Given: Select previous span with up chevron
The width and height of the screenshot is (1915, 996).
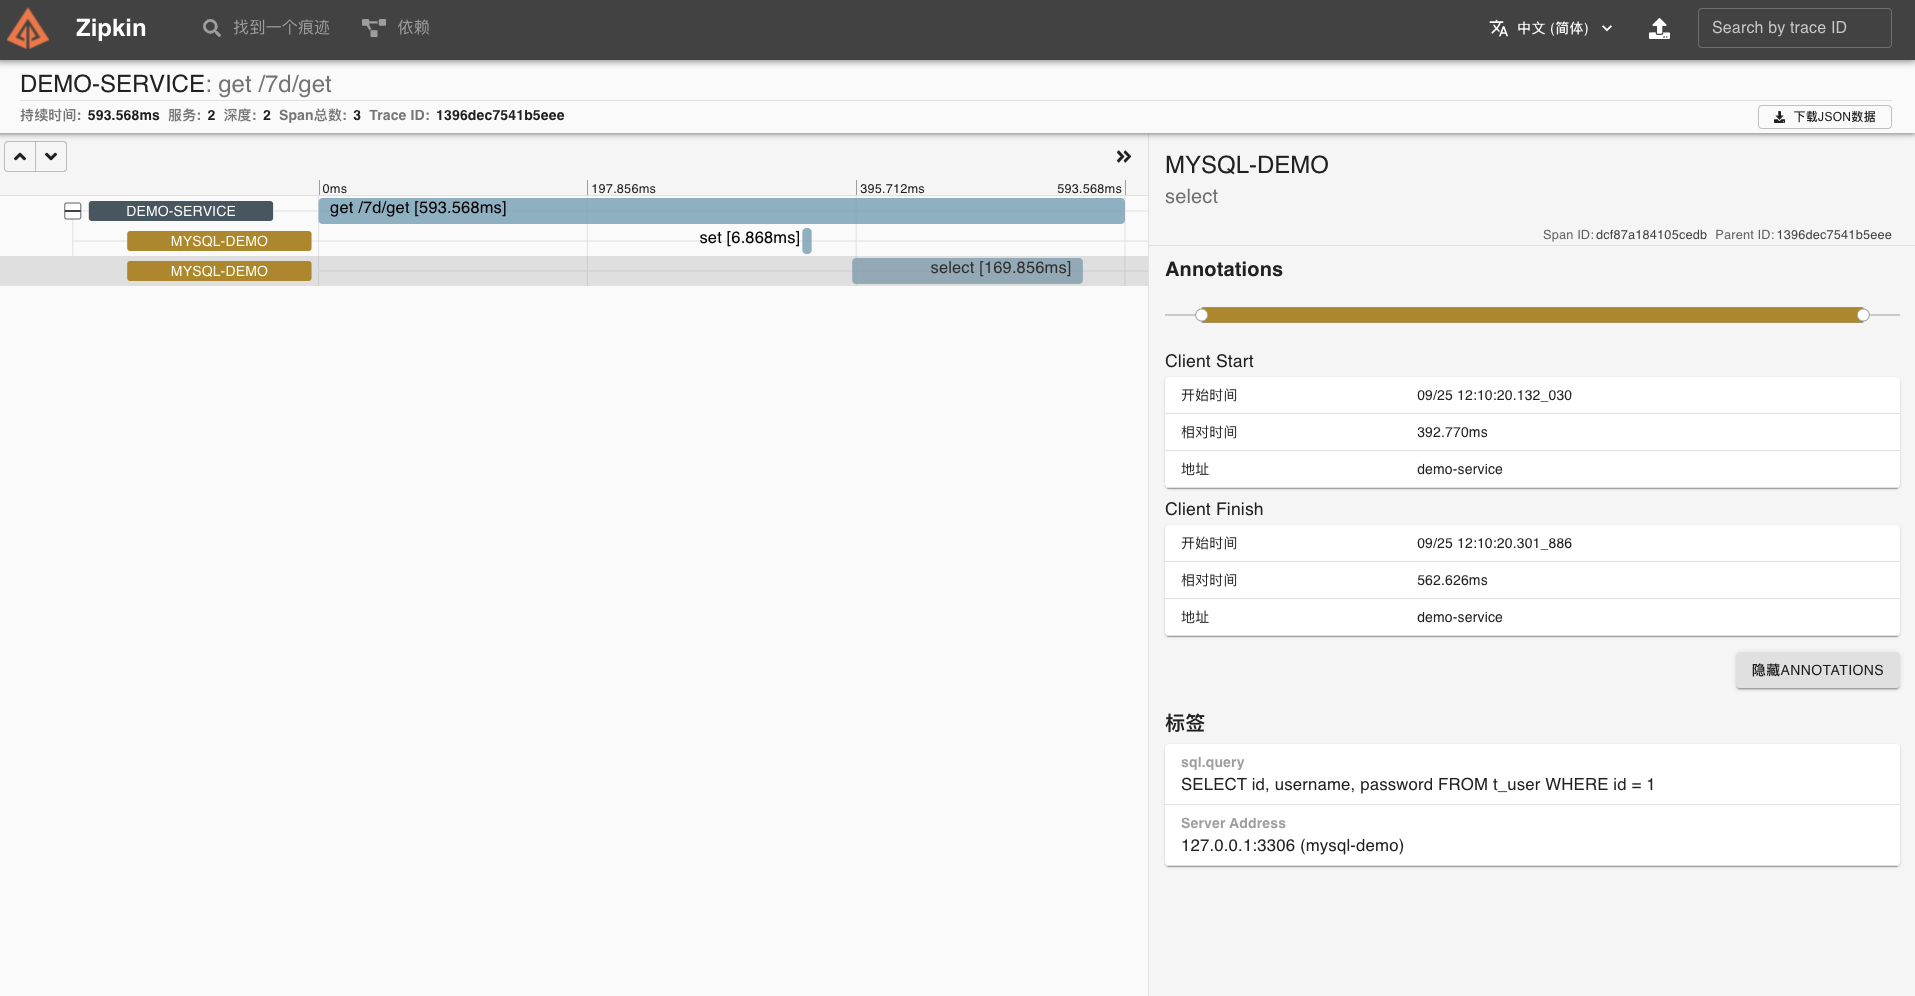Looking at the screenshot, I should 20,157.
